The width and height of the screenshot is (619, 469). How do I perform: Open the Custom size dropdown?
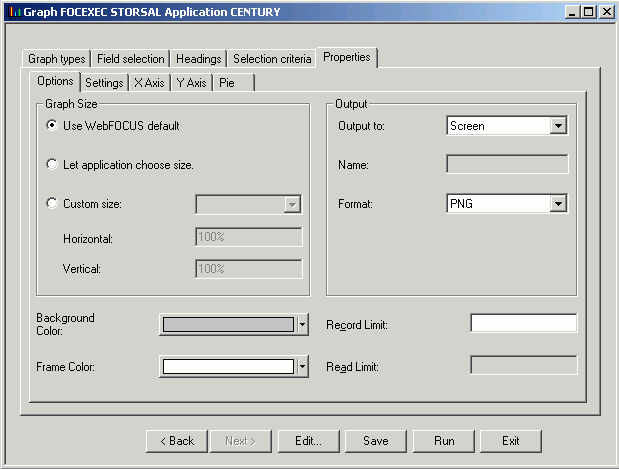[x=292, y=204]
